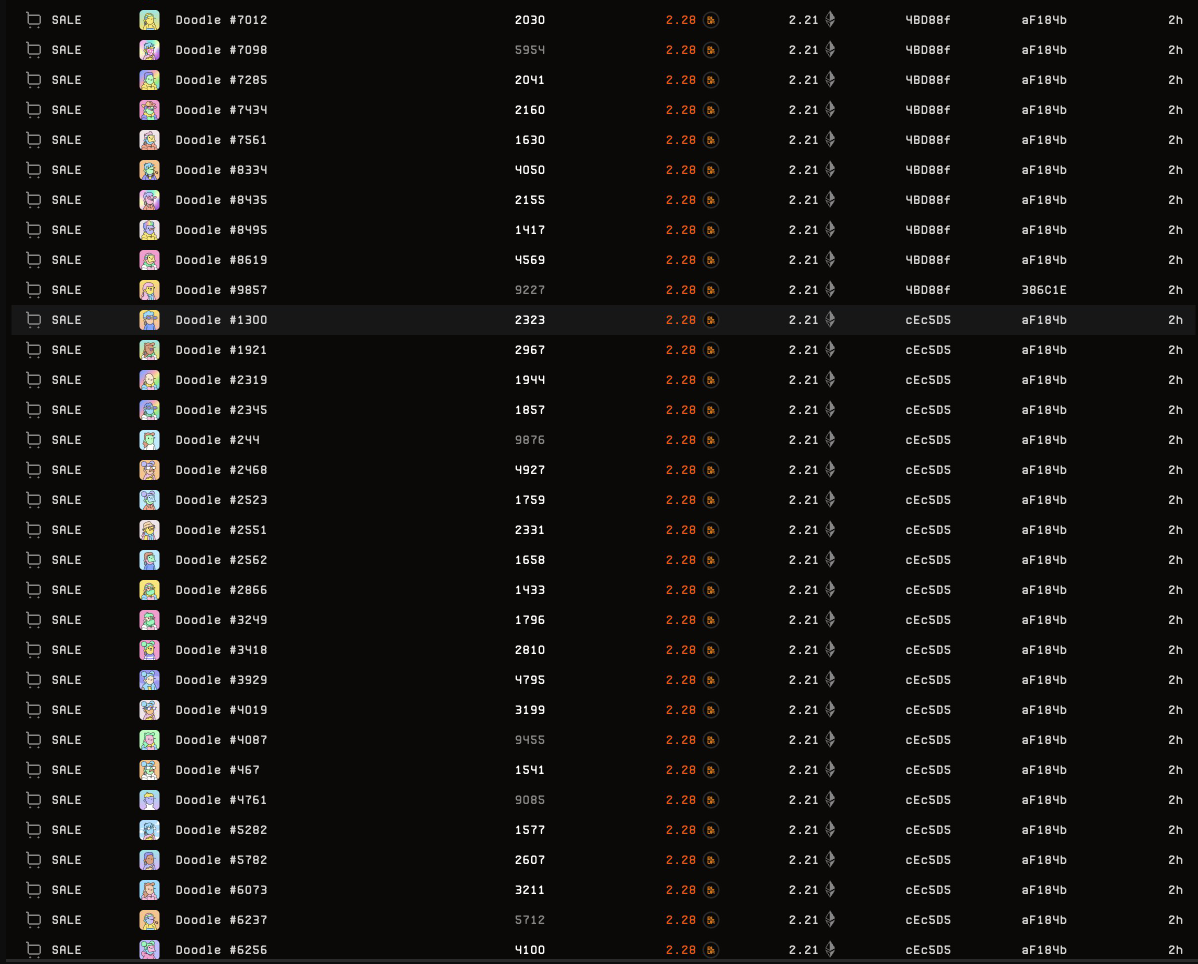This screenshot has height=964, width=1198.
Task: Open the Doodle #6256 item name
Action: 222,949
